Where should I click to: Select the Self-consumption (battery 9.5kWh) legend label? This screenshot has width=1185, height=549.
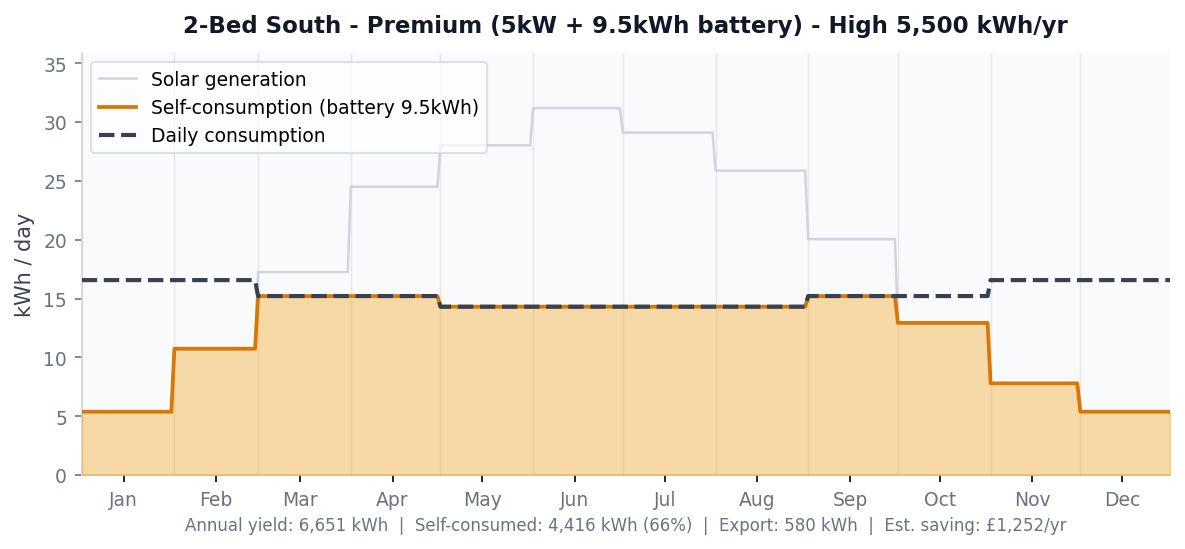click(x=314, y=107)
